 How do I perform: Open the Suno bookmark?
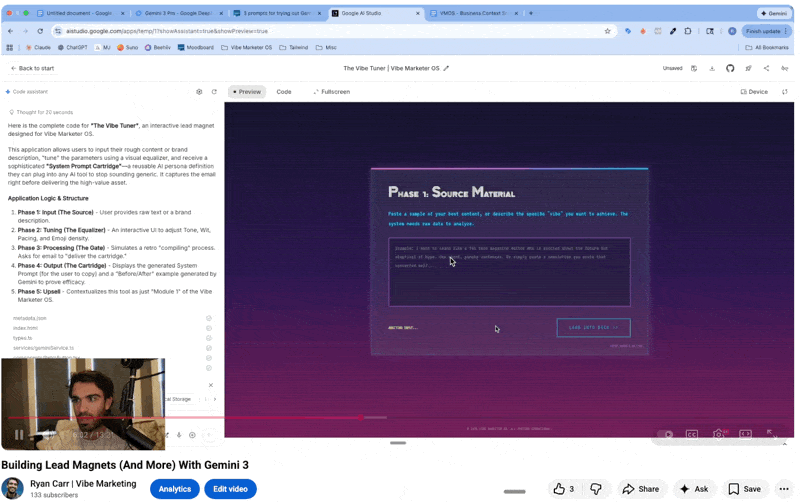pyautogui.click(x=128, y=47)
